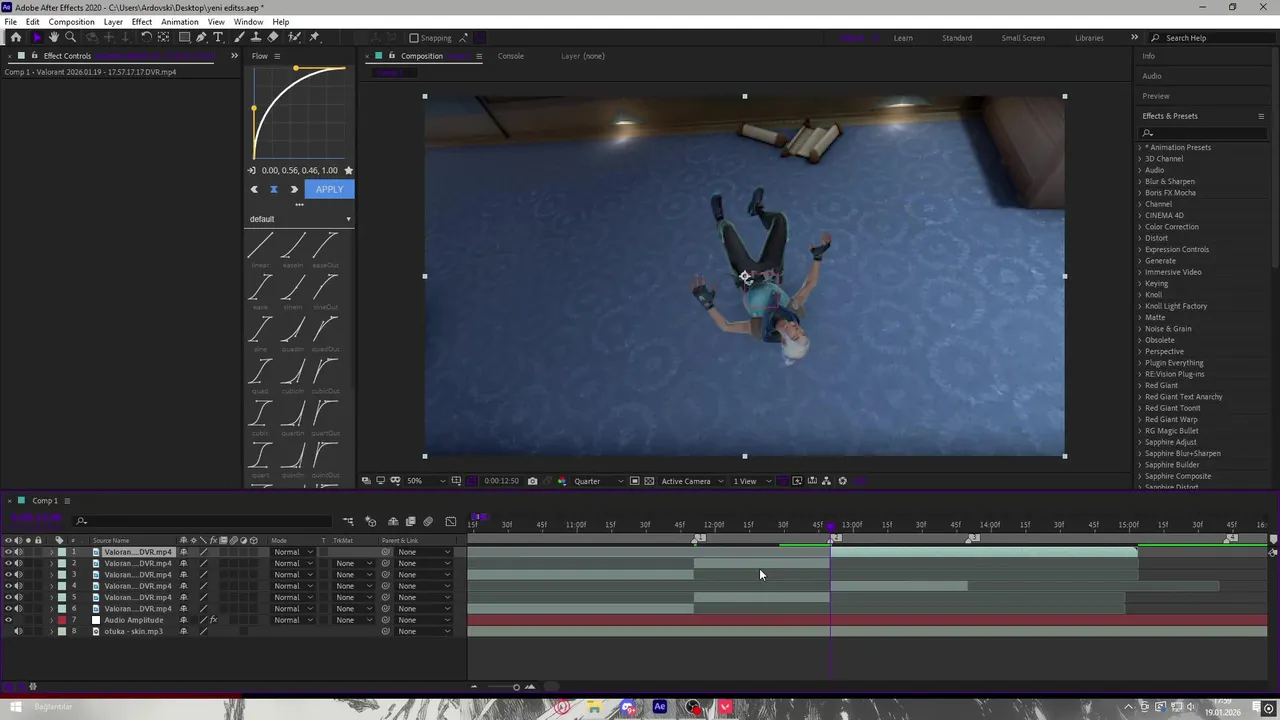Open the Quarter resolution dropdown
1280x720 pixels.
tap(598, 481)
